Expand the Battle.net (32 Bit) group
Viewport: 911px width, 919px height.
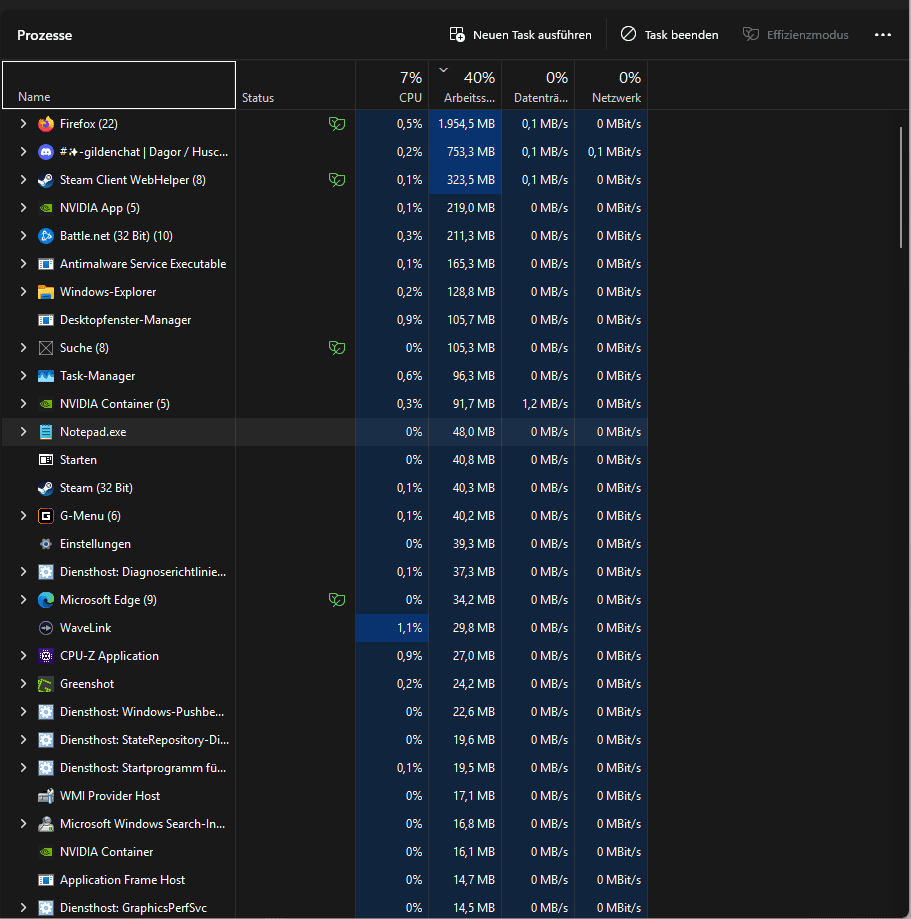pyautogui.click(x=23, y=236)
